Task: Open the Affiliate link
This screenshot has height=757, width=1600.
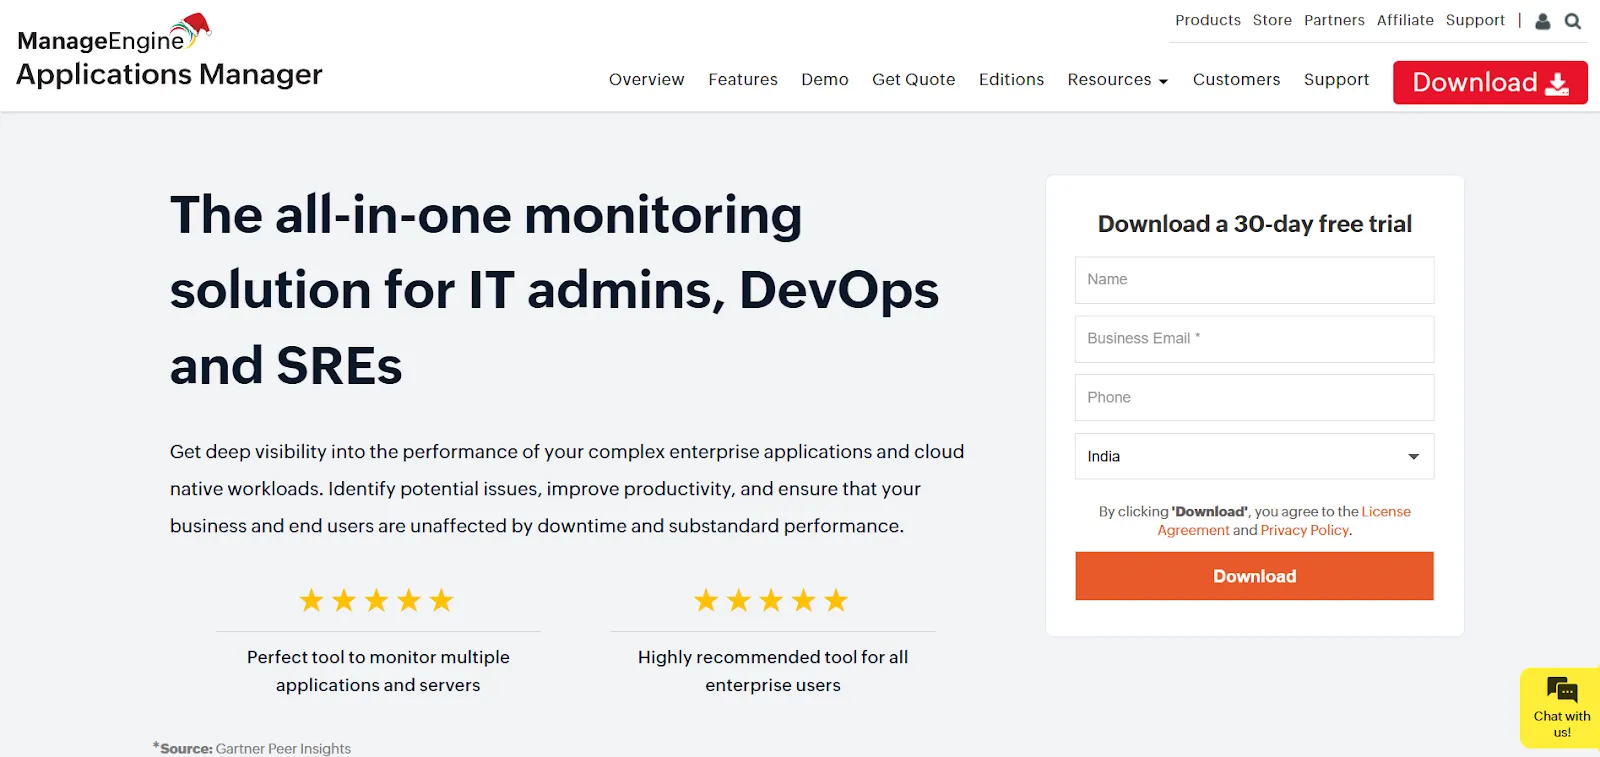Action: click(x=1405, y=20)
